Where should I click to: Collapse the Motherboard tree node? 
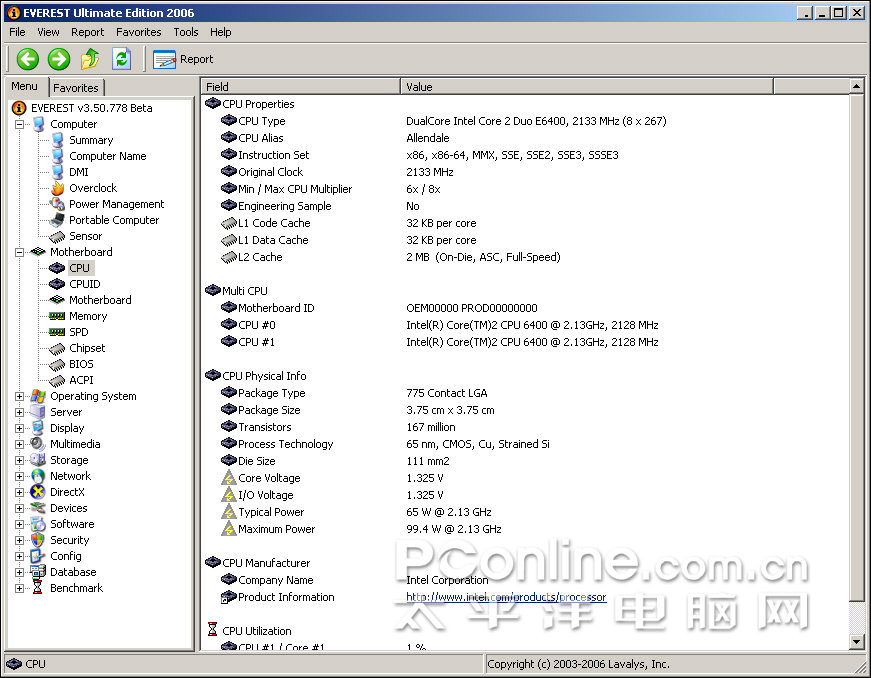(19, 252)
